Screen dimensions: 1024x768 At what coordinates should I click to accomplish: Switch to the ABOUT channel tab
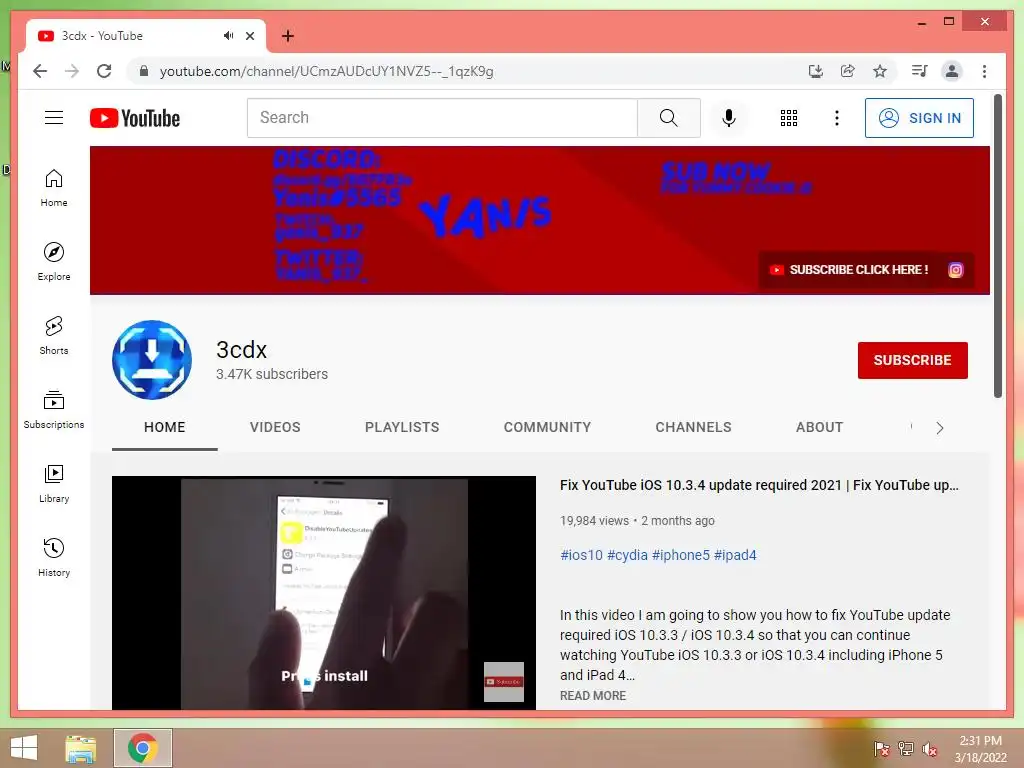tap(819, 427)
